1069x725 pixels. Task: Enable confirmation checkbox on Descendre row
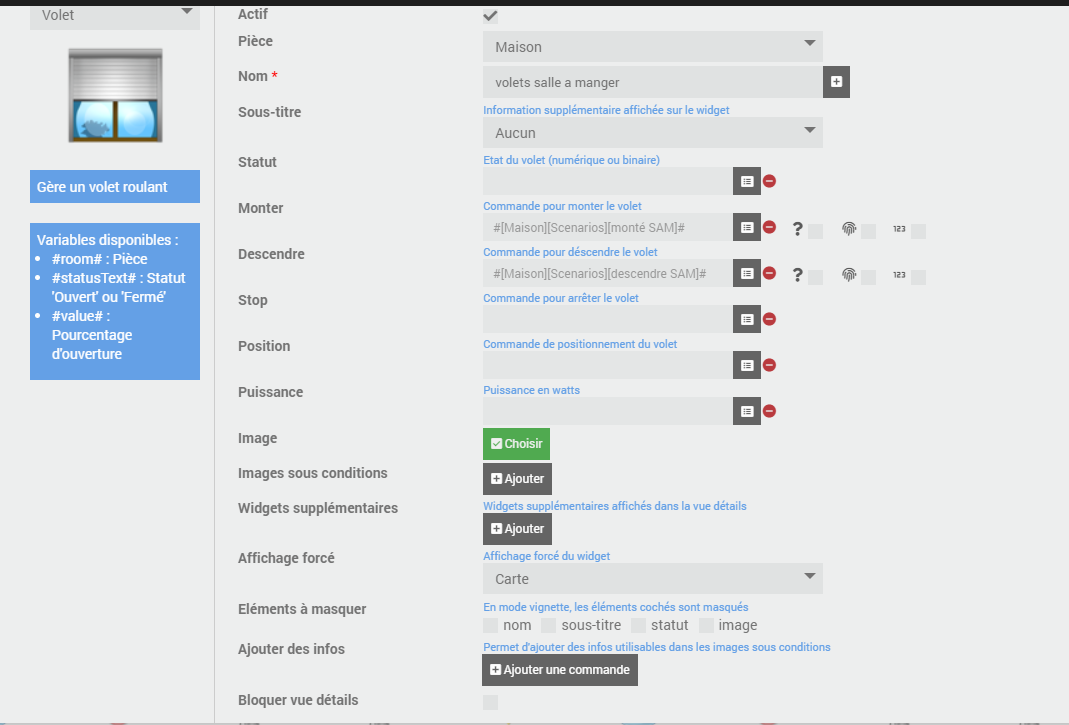[815, 277]
